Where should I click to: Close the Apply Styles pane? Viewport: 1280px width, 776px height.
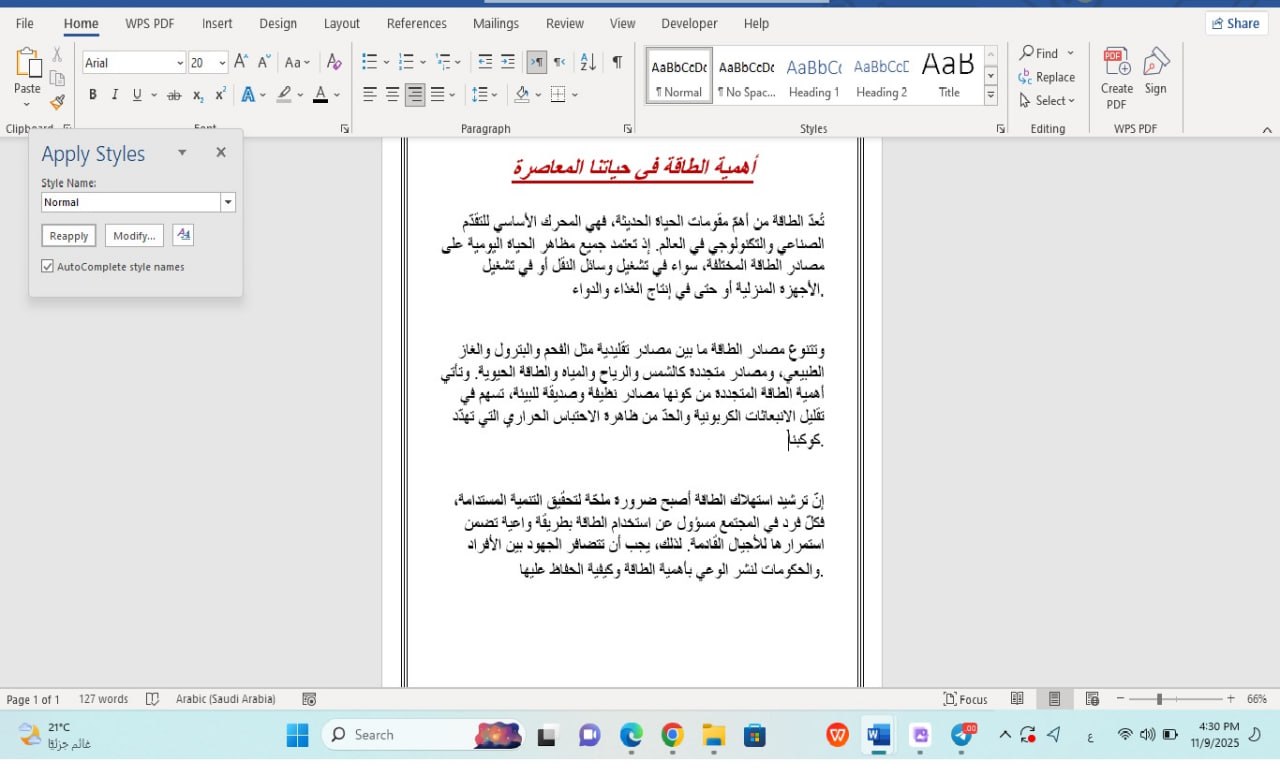pyautogui.click(x=221, y=152)
